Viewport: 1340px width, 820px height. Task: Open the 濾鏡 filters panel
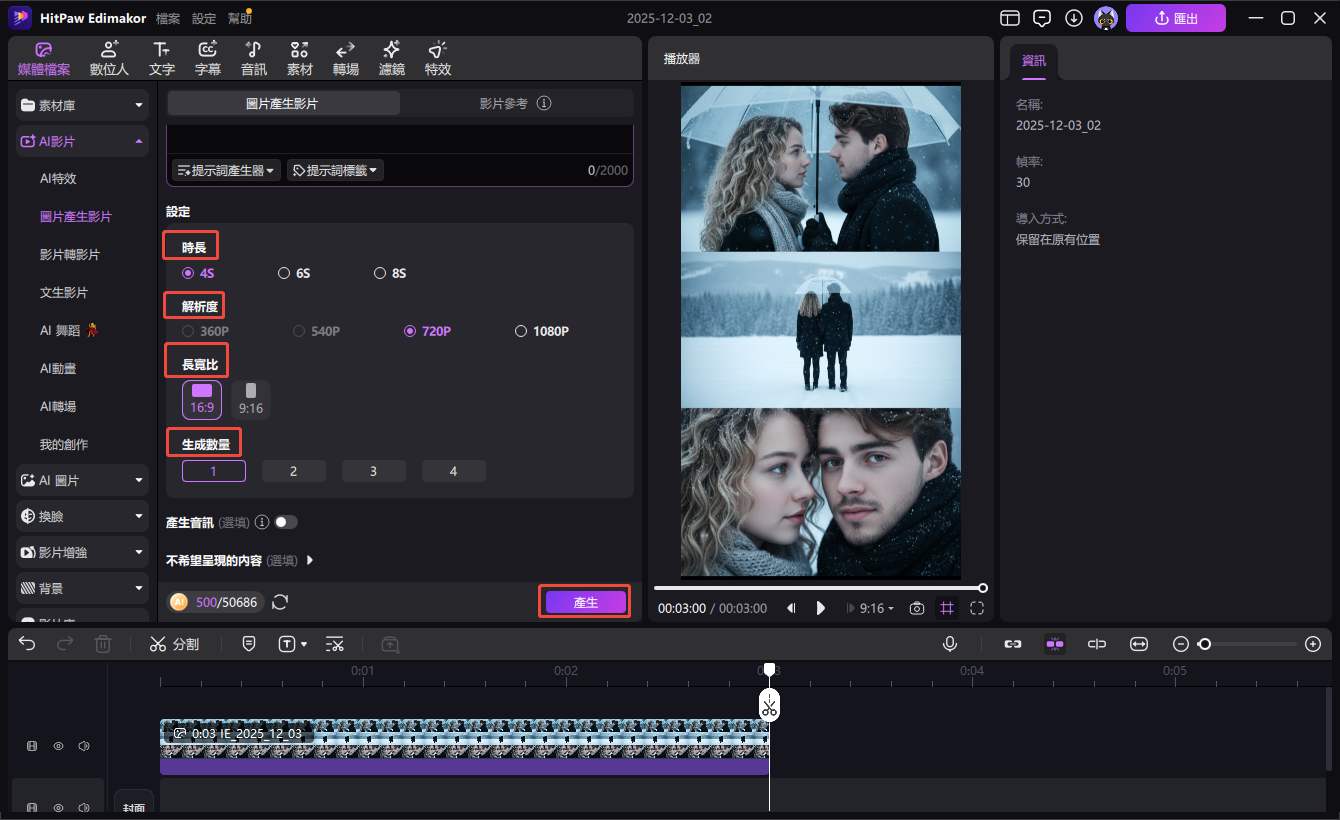pos(391,58)
